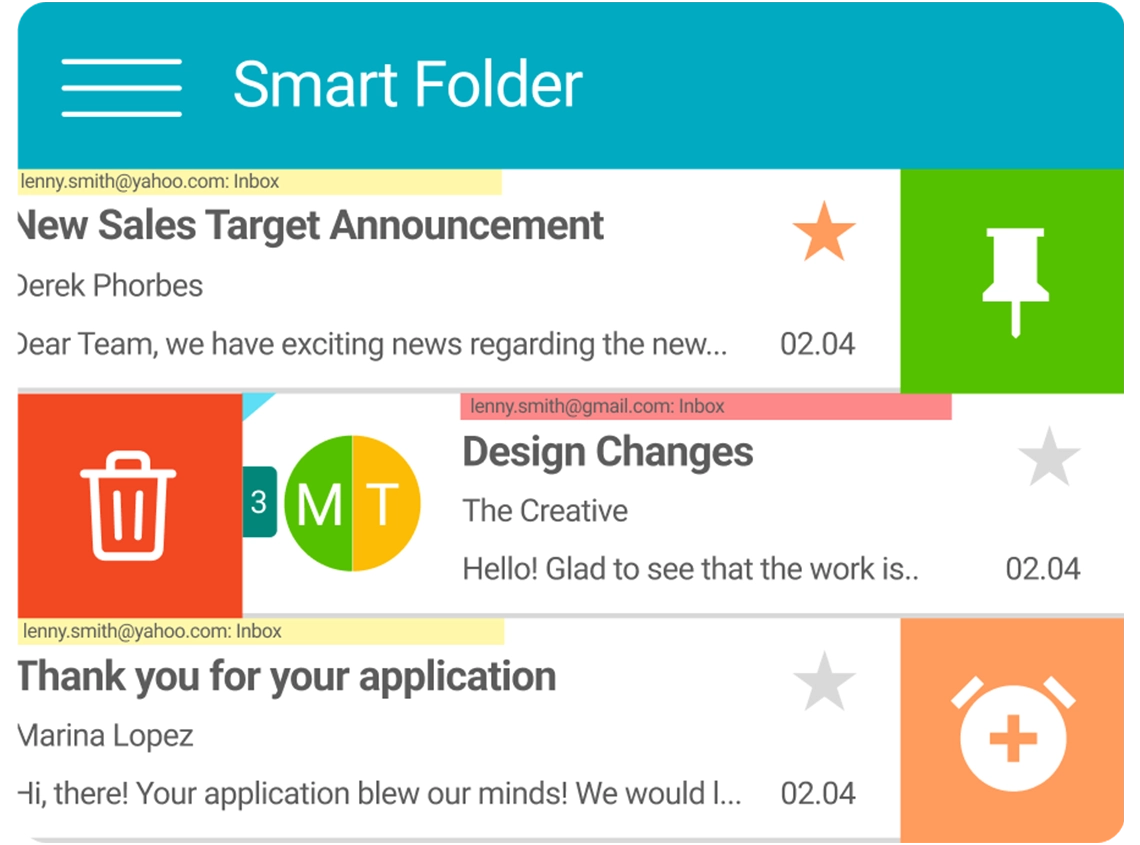
Task: Click the pink lenny.smith@gmail.com Inbox label
Action: tap(705, 406)
